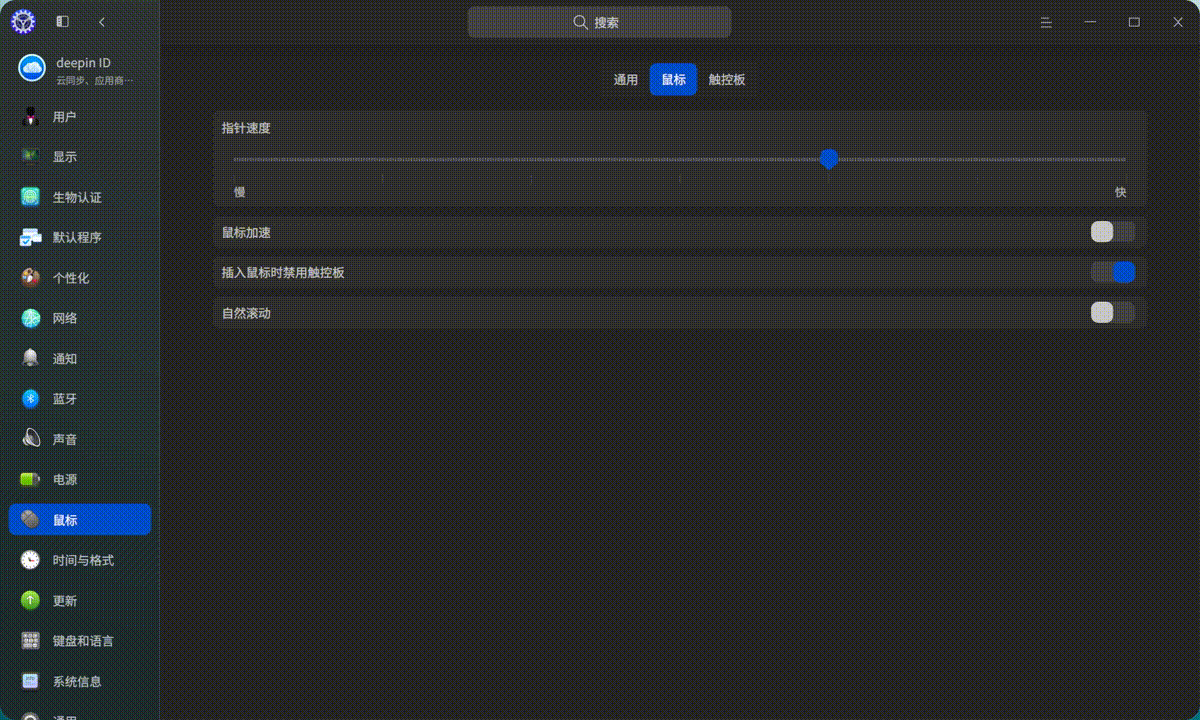Click the 指针速度 label

[246, 128]
